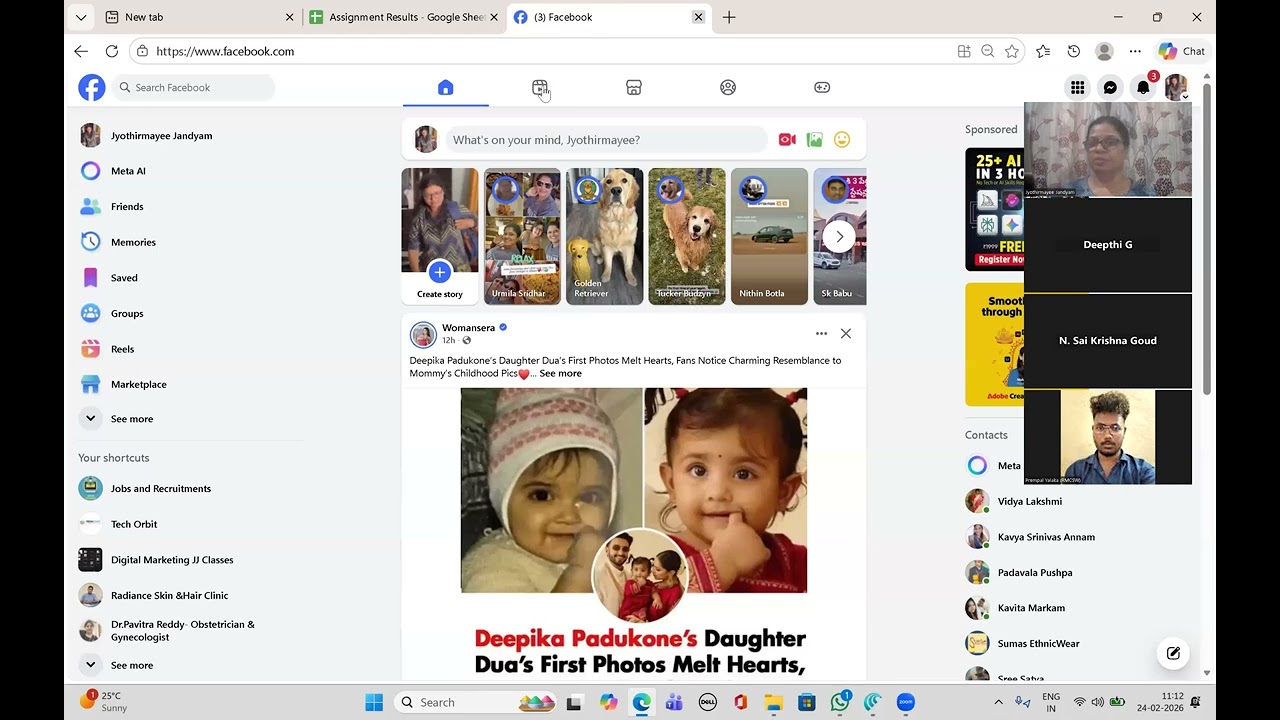Open Memories in left sidebar
This screenshot has width=1280, height=720.
click(x=133, y=242)
